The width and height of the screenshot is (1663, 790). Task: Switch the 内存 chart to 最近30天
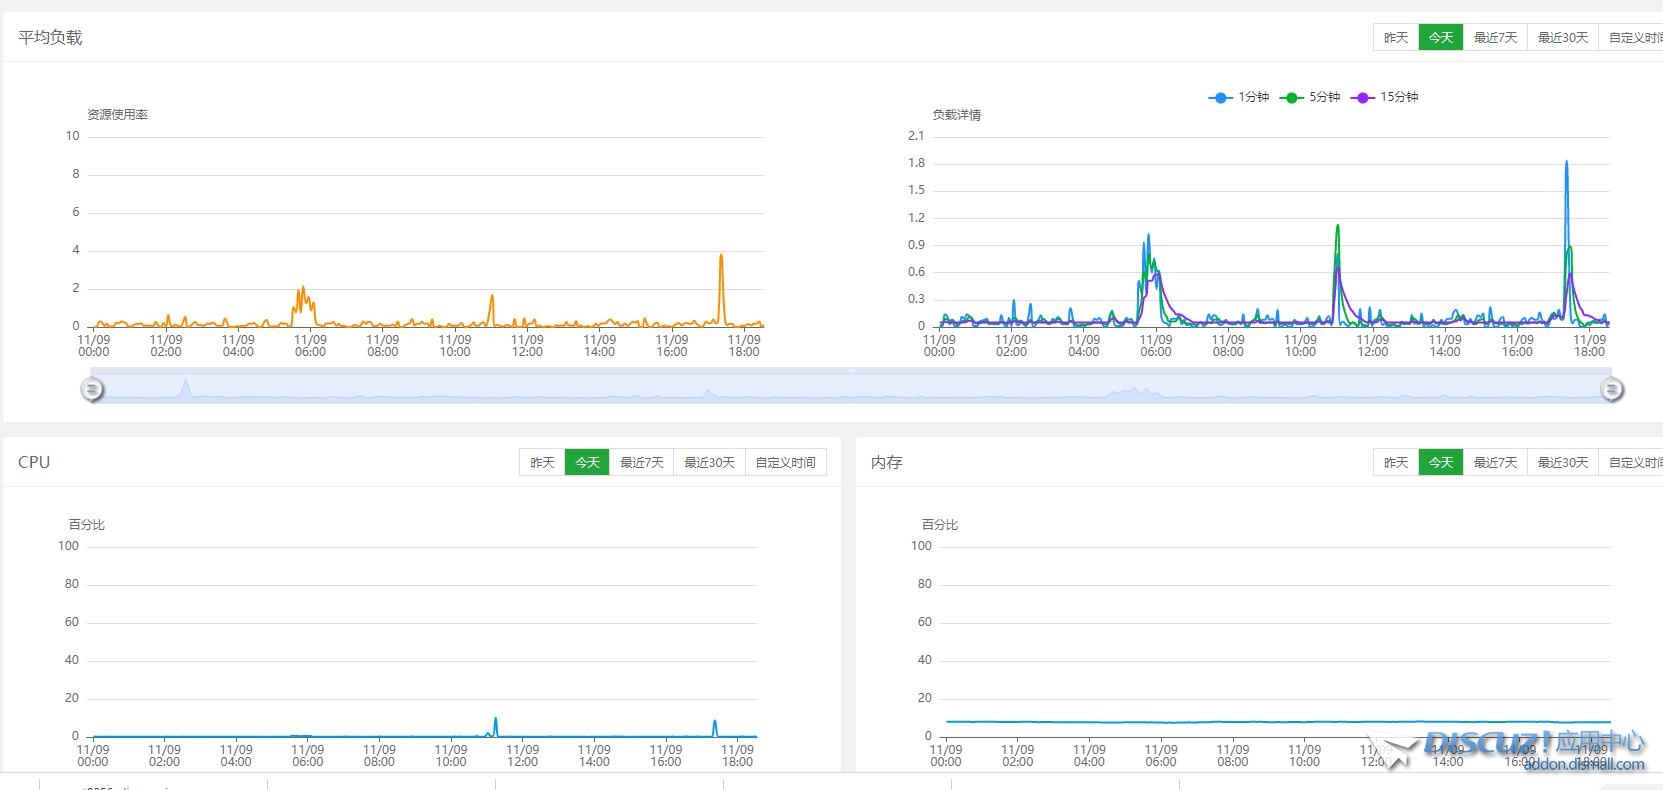(x=1563, y=462)
